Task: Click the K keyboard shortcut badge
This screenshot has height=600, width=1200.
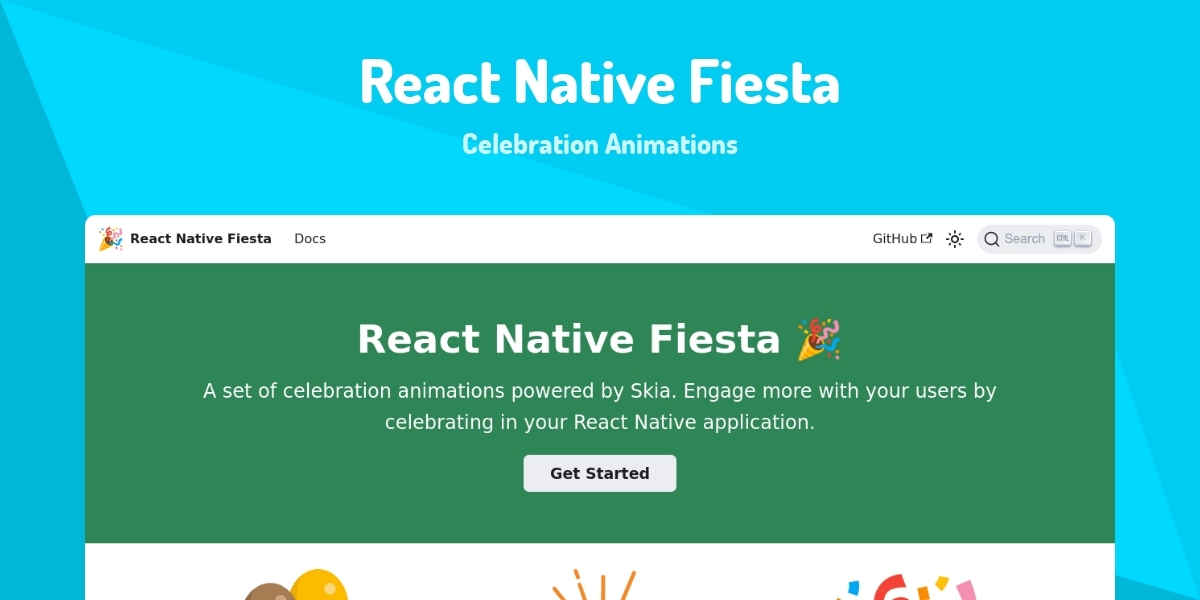Action: click(1082, 239)
